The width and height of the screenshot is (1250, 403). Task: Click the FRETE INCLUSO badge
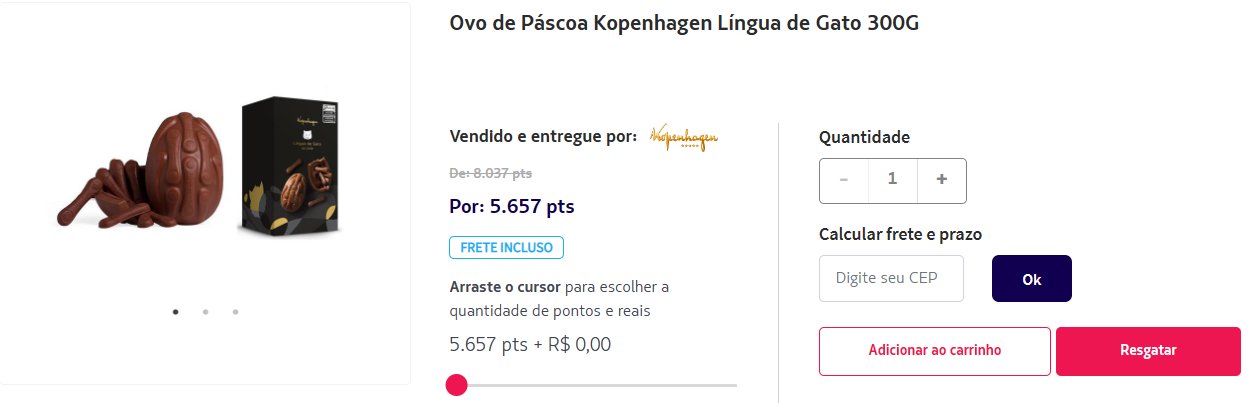tap(507, 247)
